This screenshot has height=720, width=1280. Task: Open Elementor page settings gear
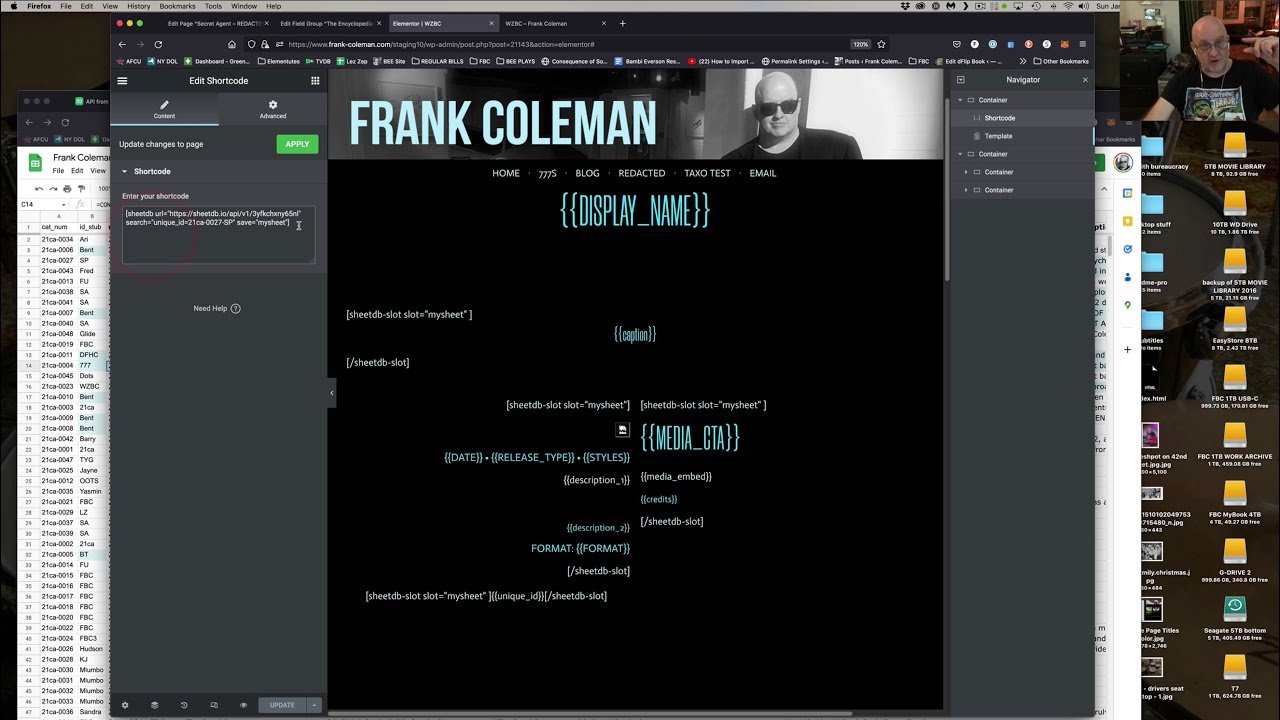click(125, 705)
